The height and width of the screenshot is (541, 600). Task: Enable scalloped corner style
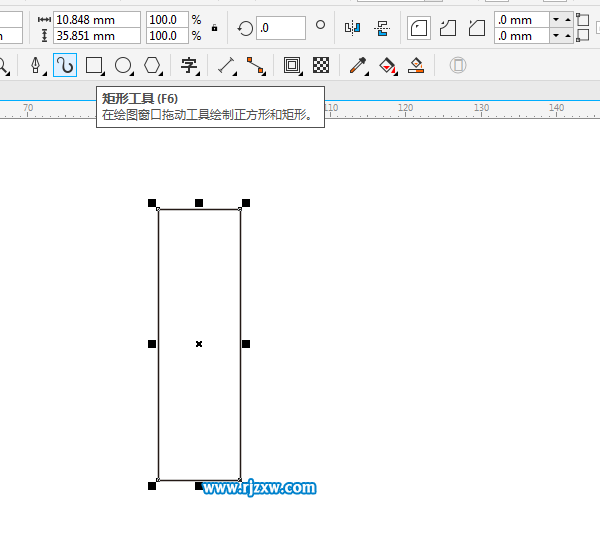coord(448,28)
